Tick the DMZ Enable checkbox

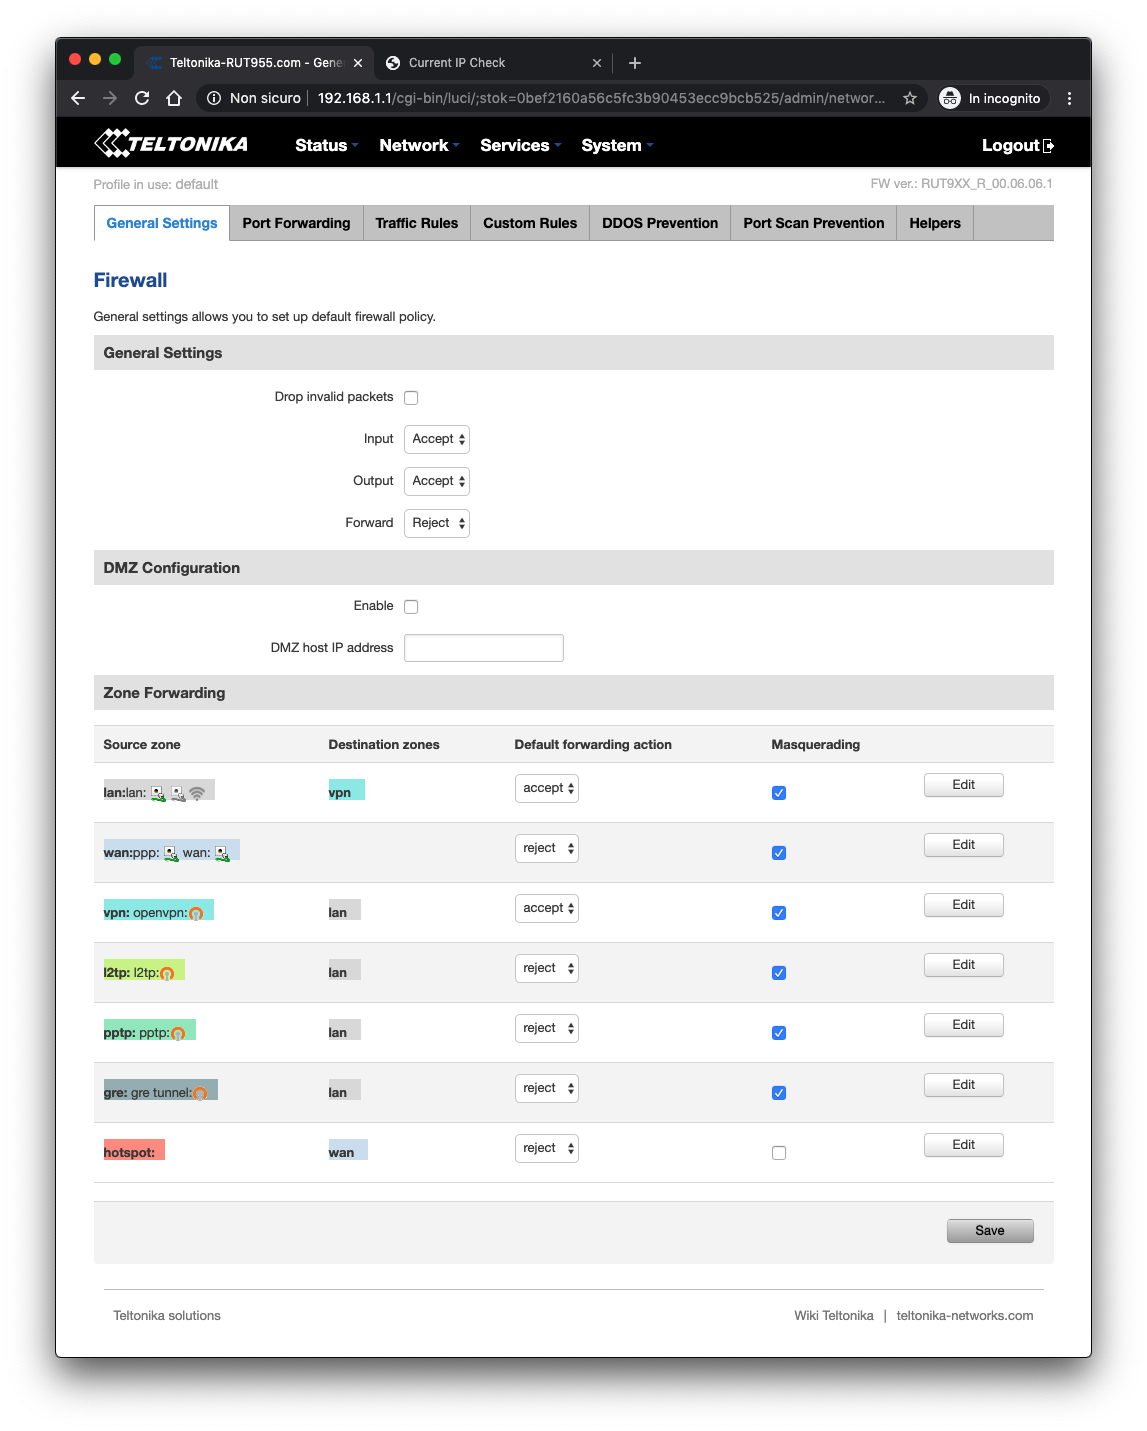[411, 607]
